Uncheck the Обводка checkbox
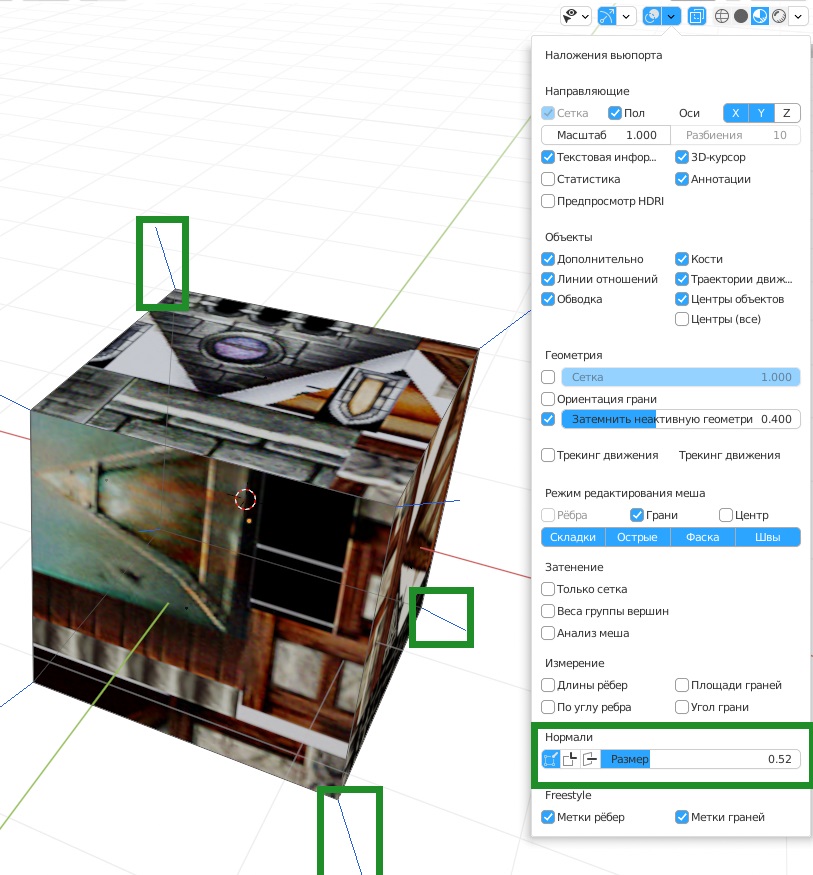 548,299
